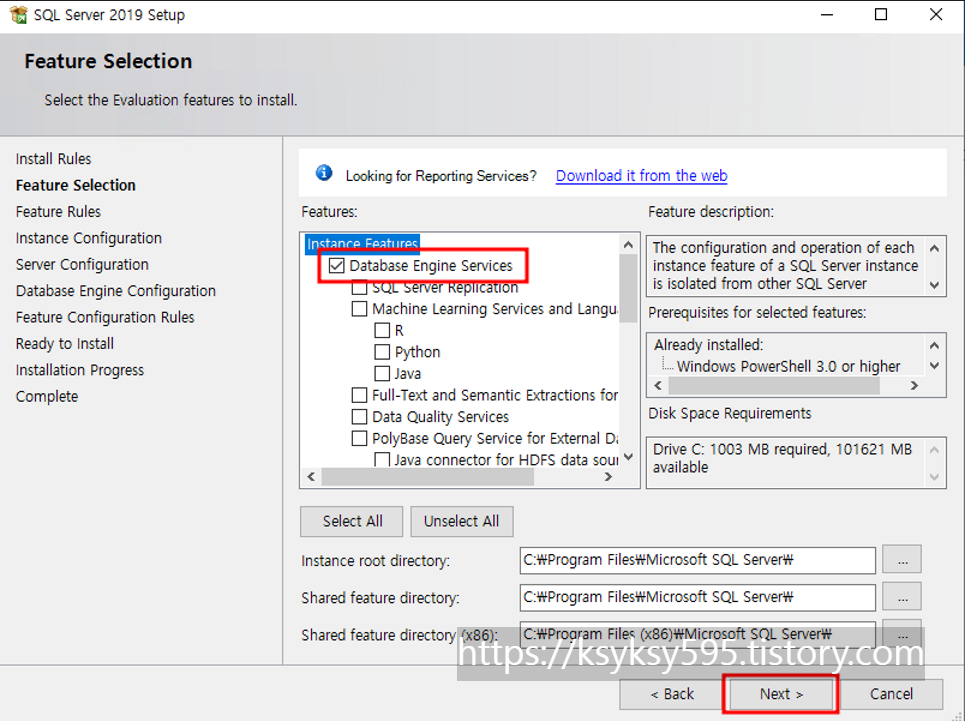This screenshot has width=965, height=721.
Task: Check Full-Text and Semantic Extractions
Action: [359, 395]
